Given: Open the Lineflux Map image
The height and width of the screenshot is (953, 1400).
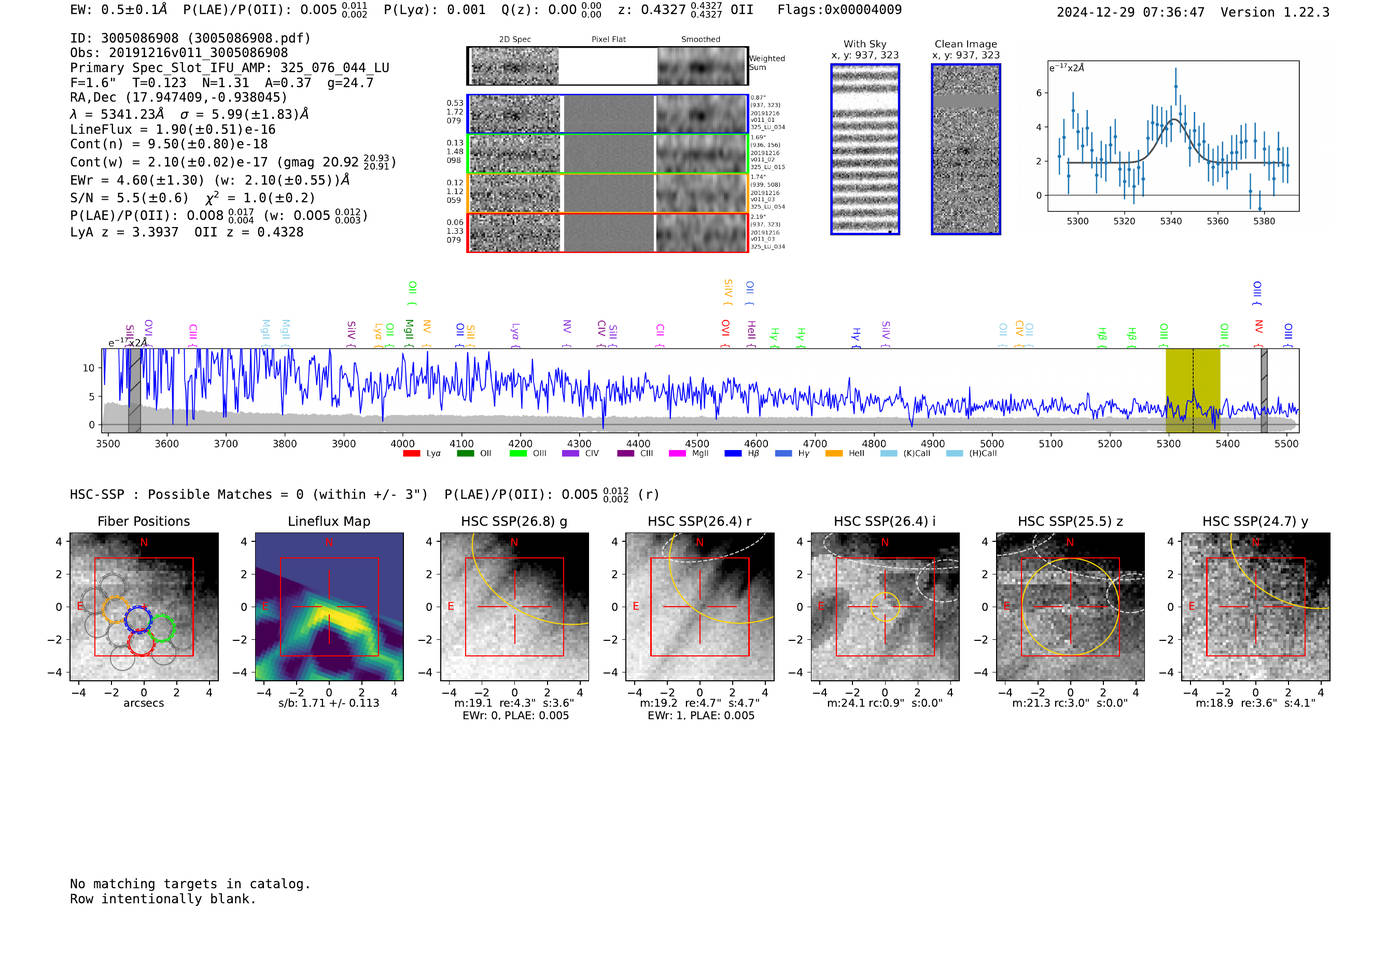Looking at the screenshot, I should coord(329,607).
